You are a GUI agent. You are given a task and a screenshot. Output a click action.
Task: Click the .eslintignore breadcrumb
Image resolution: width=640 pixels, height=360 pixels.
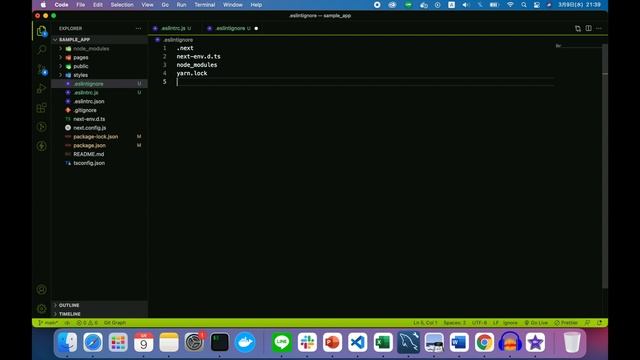tap(178, 40)
